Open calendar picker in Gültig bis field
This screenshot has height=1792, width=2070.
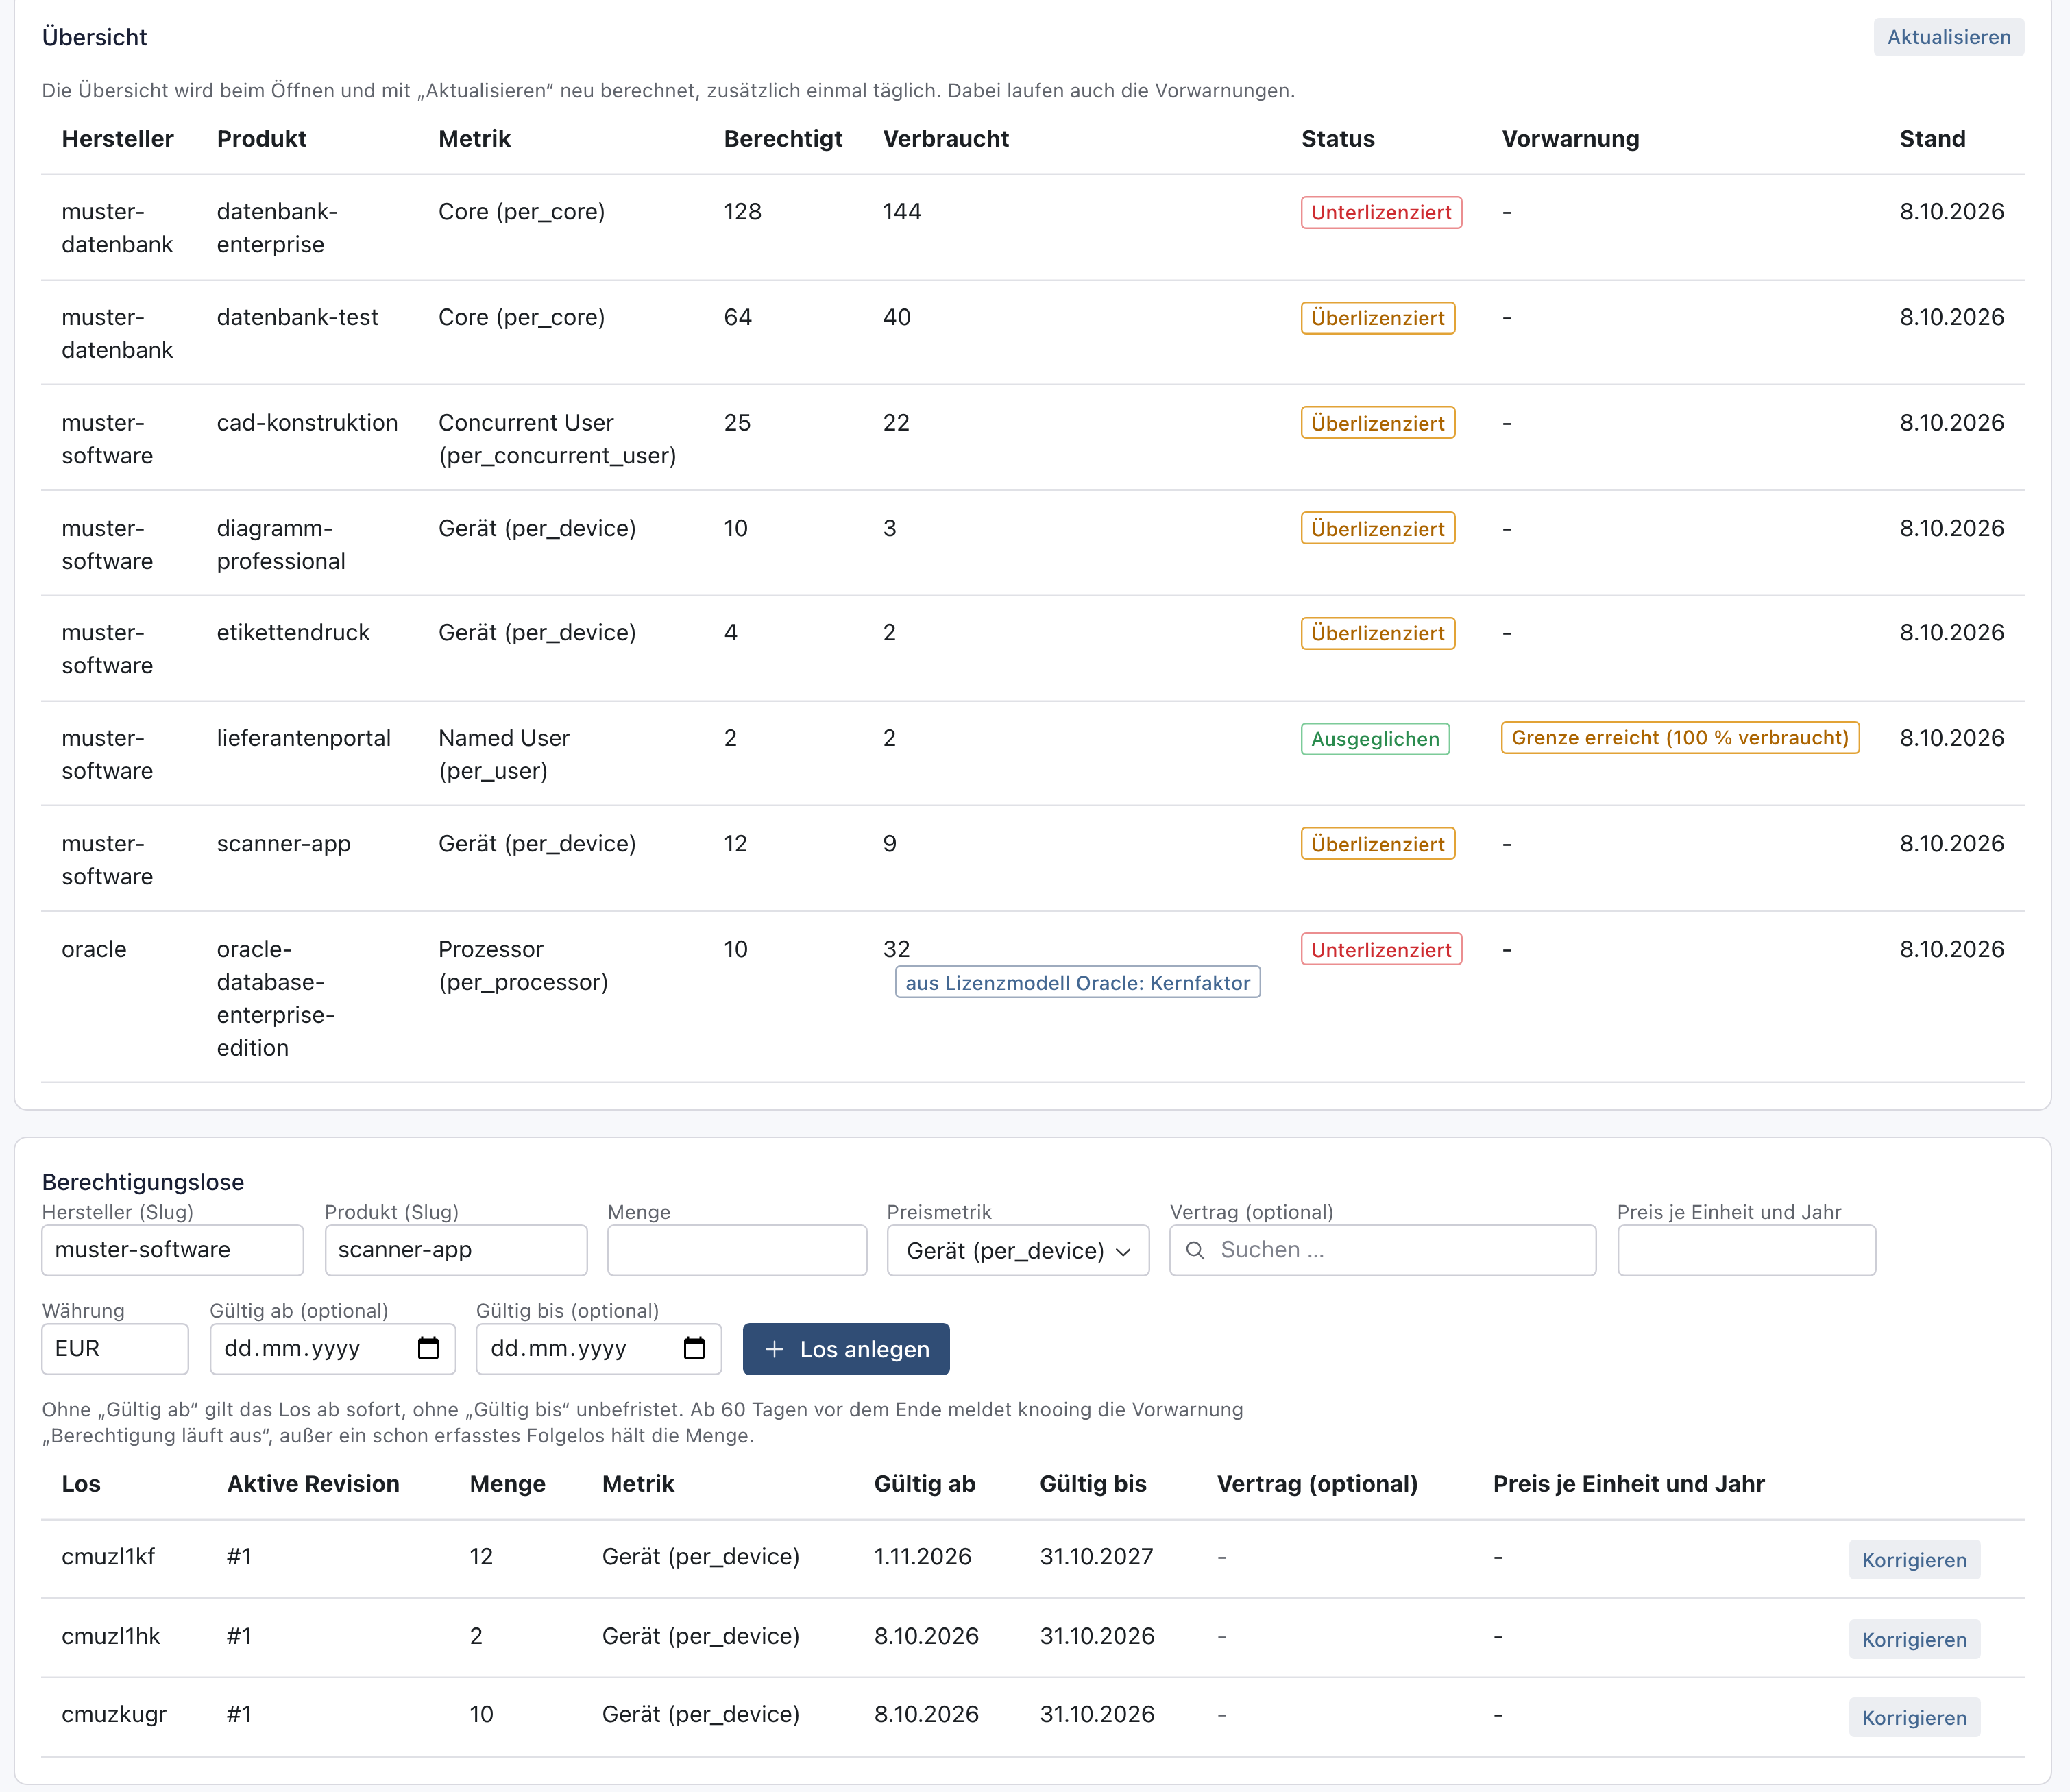(694, 1348)
